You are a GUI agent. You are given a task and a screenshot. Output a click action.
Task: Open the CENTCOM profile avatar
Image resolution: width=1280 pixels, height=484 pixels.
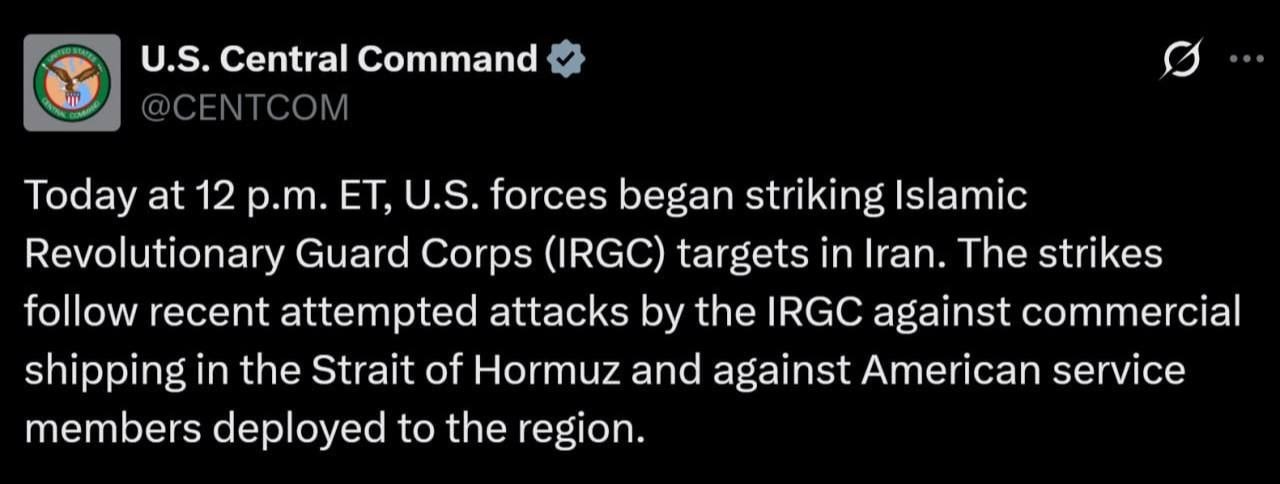72,82
